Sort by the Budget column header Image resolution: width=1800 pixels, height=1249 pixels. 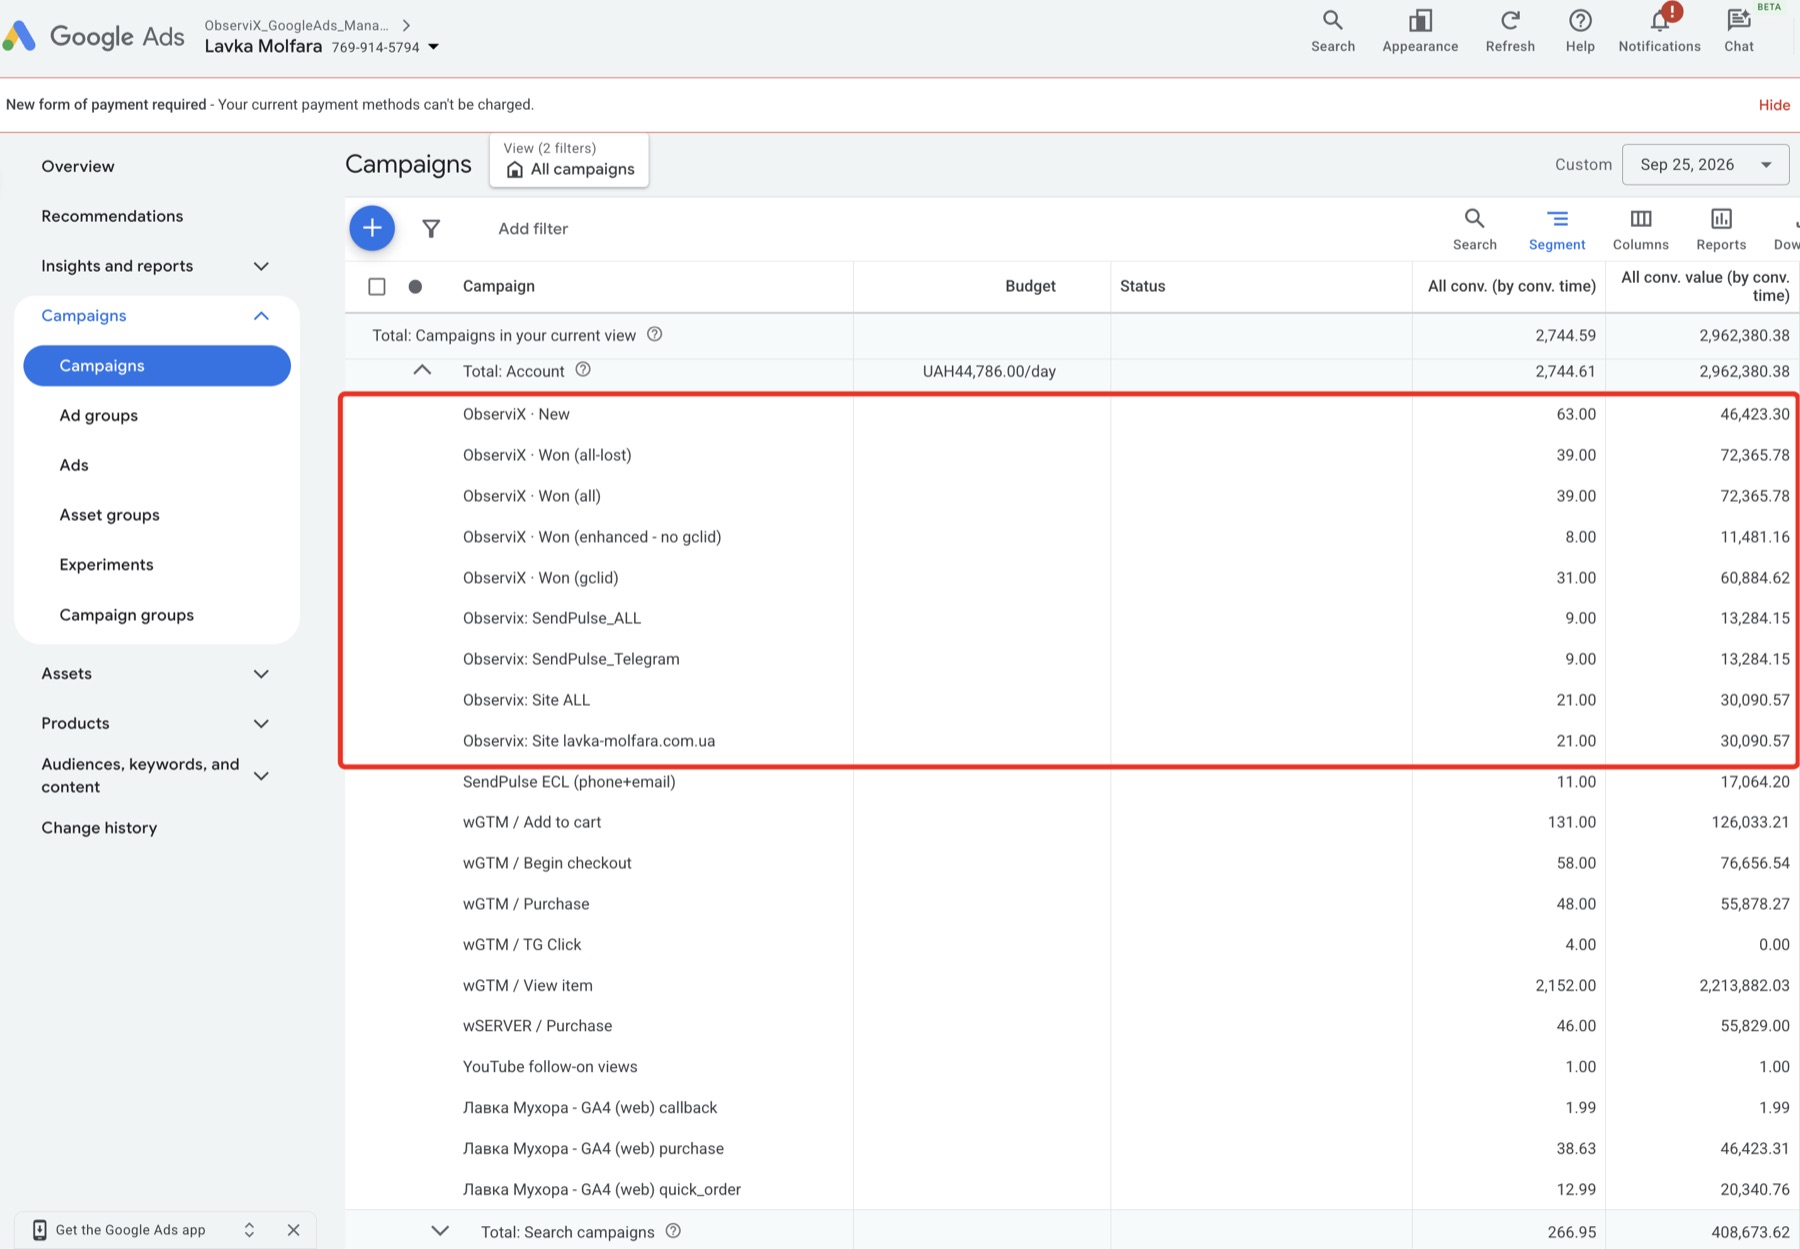1030,286
